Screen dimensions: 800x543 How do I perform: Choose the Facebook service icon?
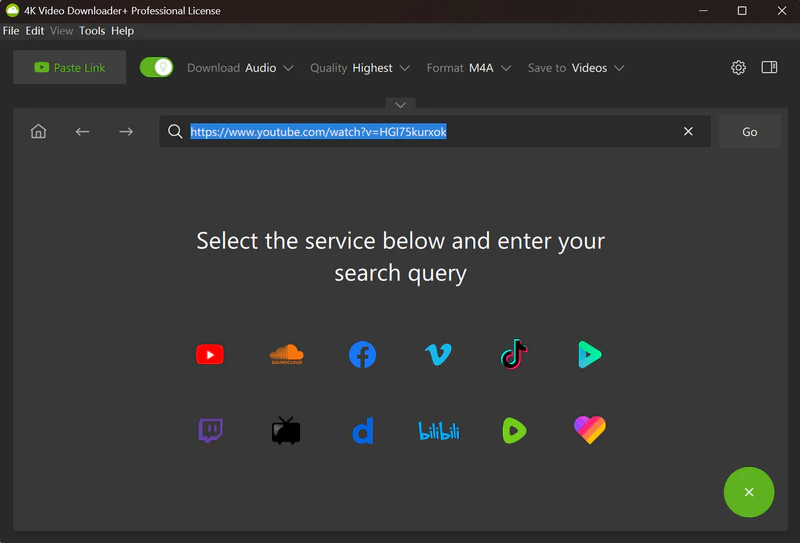[362, 354]
